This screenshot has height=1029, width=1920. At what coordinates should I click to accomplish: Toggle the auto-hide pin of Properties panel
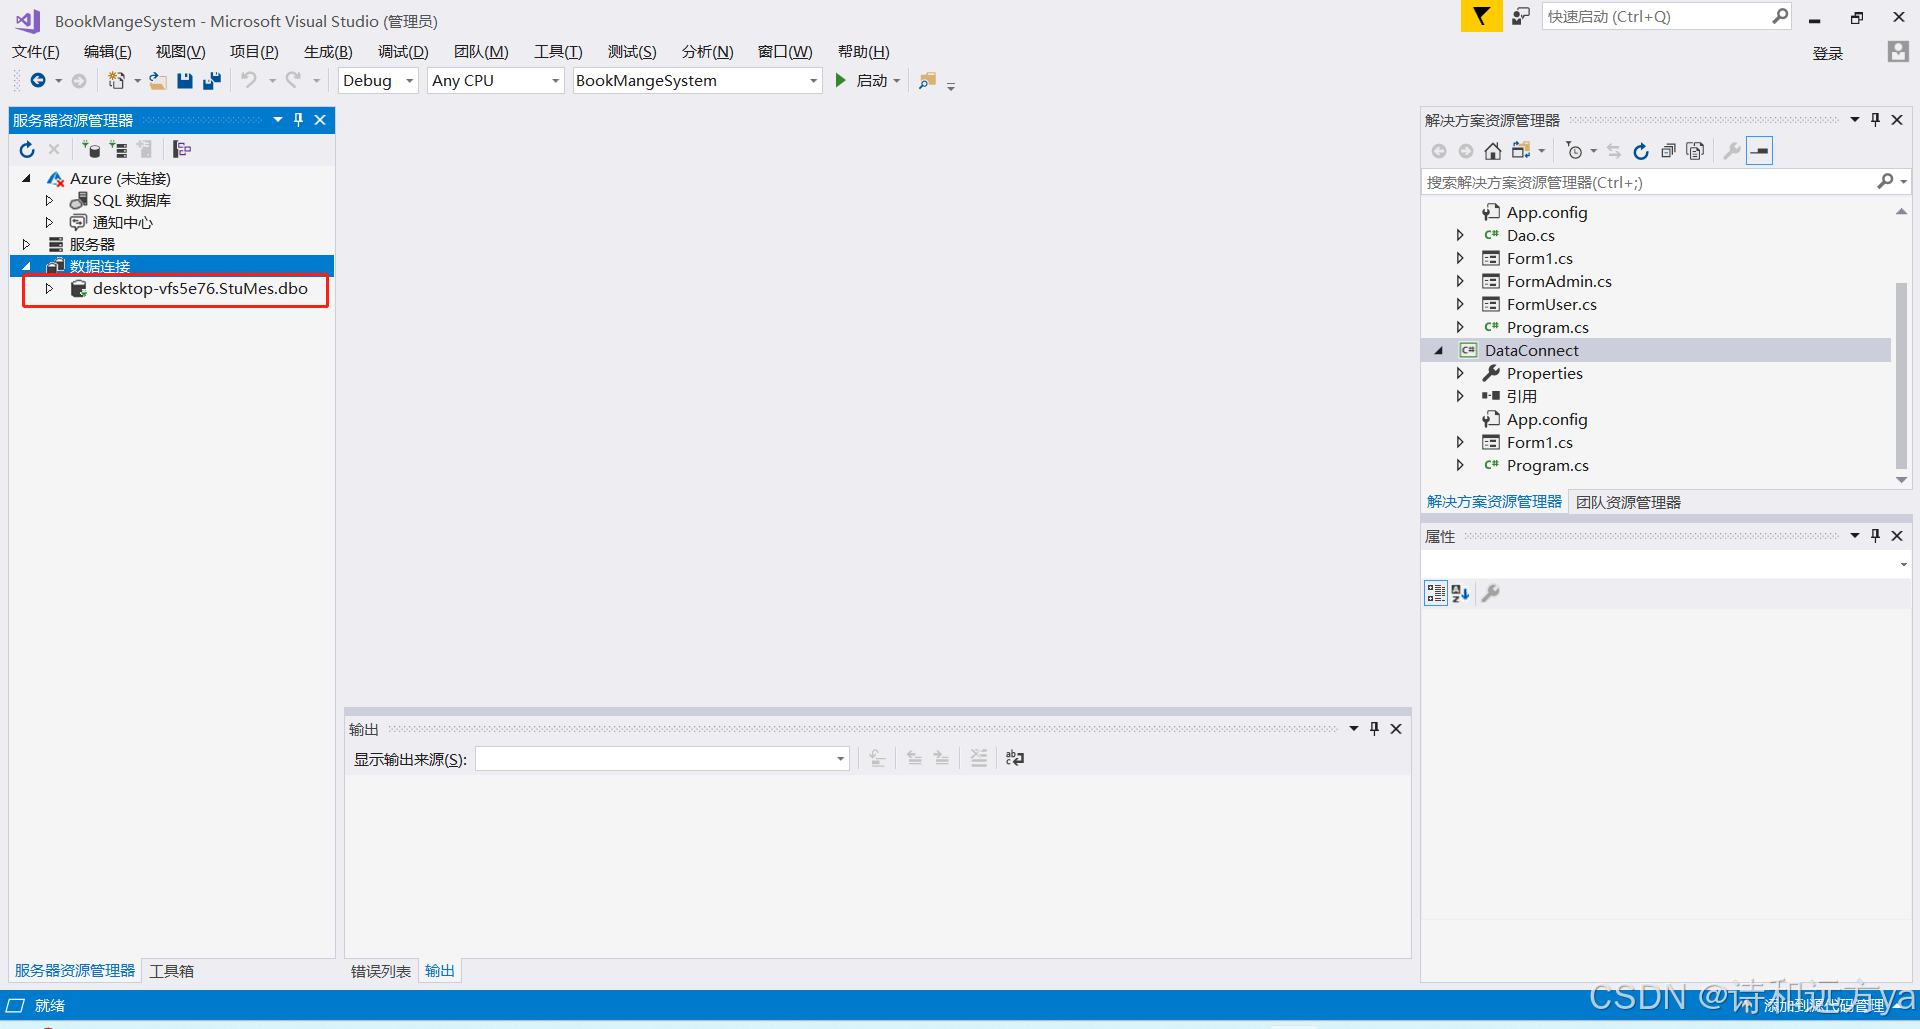pyautogui.click(x=1875, y=536)
